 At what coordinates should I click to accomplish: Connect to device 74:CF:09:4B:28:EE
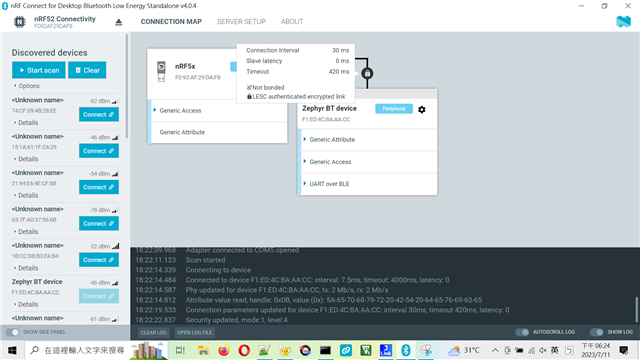tap(99, 115)
